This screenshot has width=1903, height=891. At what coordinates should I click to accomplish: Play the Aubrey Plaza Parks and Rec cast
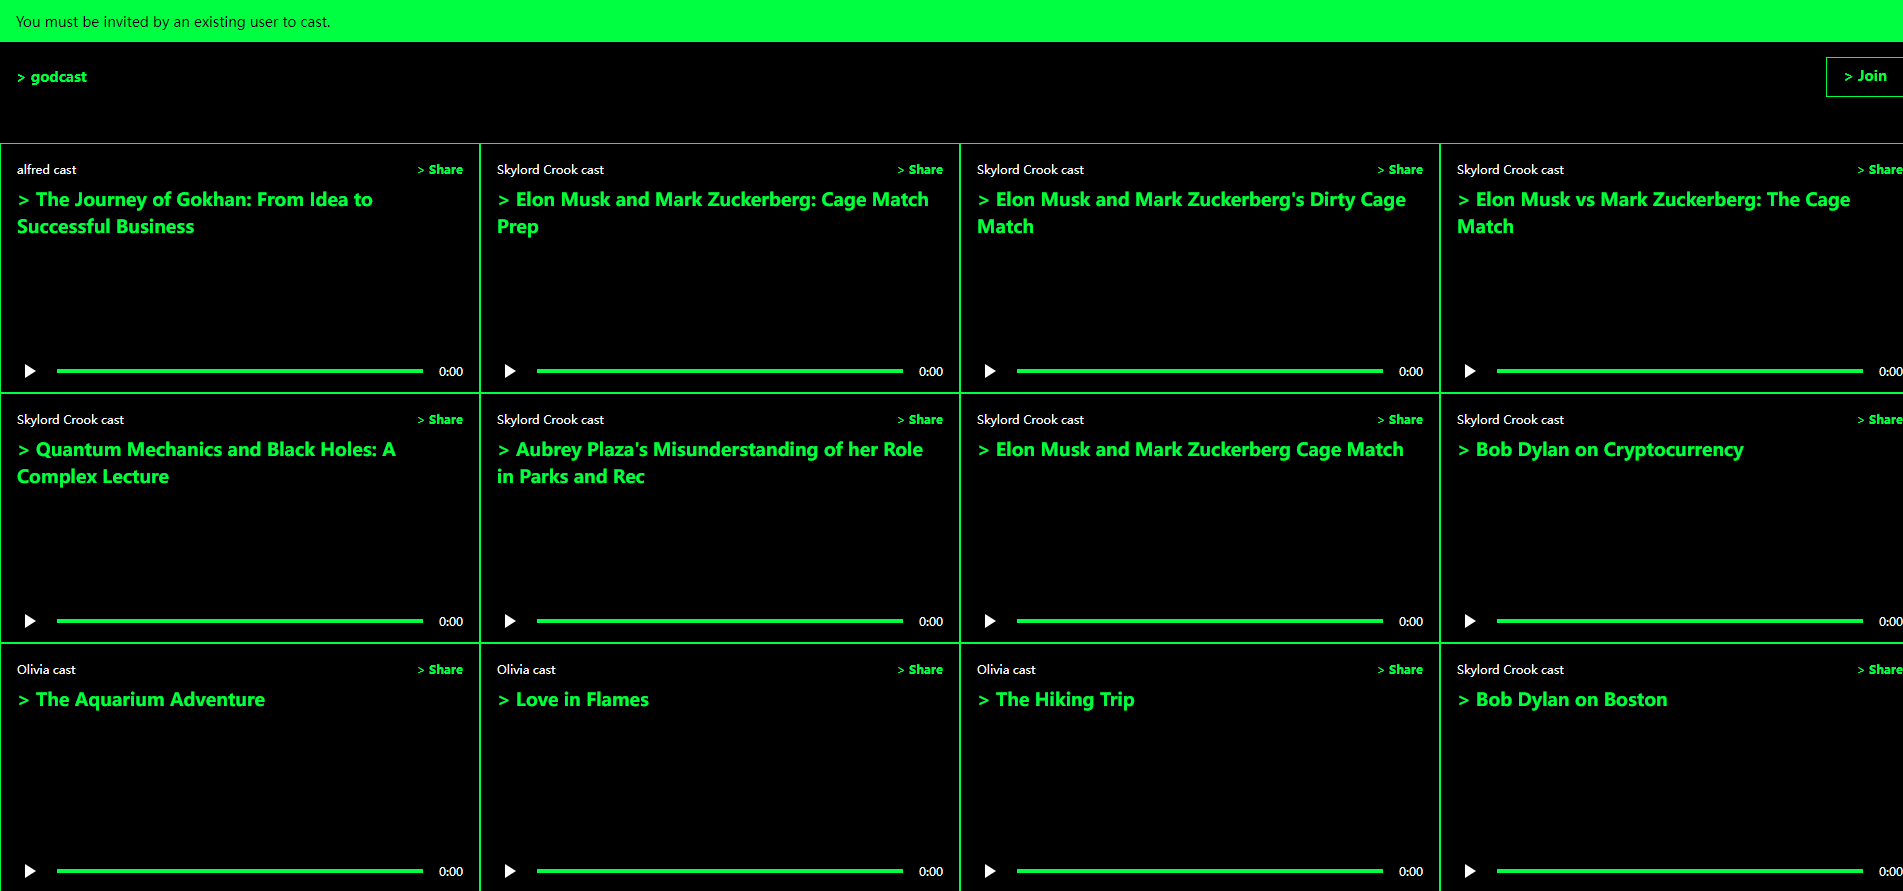coord(510,621)
